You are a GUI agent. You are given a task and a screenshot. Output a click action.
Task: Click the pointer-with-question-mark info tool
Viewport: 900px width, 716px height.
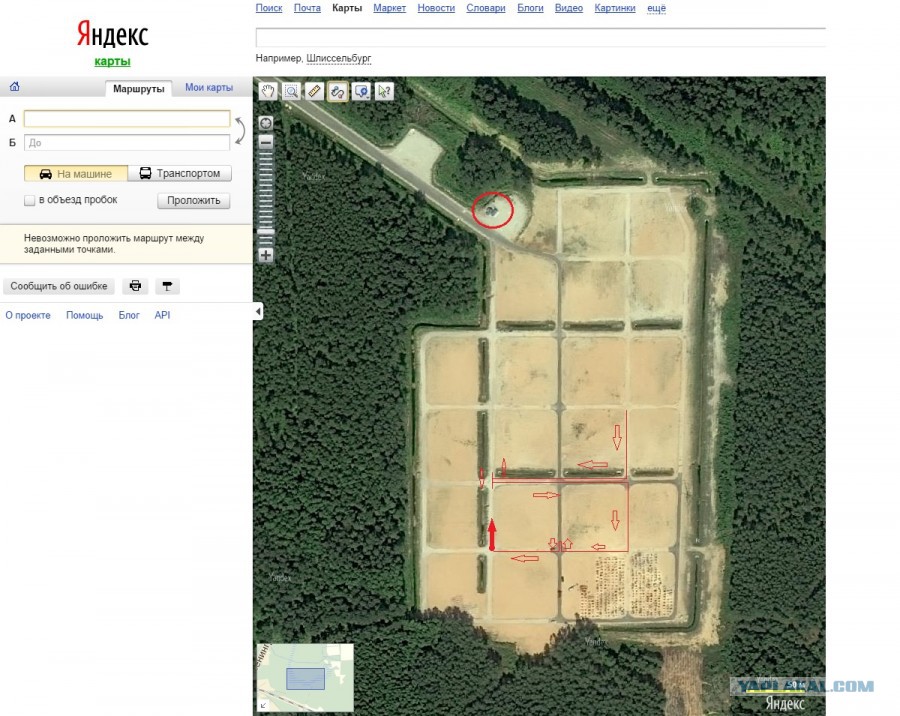[x=385, y=91]
